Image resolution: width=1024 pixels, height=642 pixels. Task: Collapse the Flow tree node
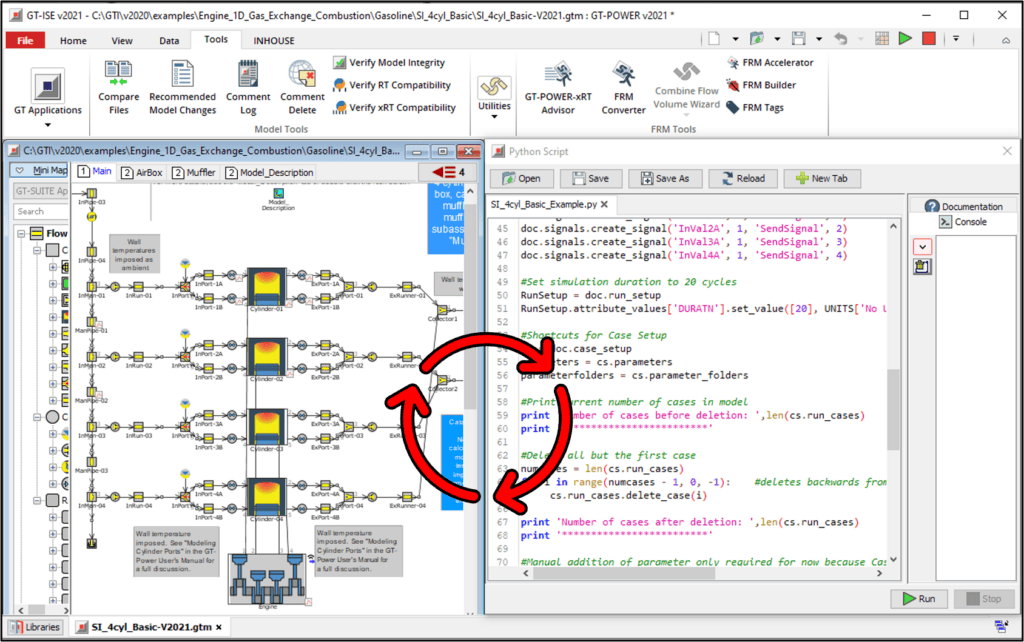point(21,233)
